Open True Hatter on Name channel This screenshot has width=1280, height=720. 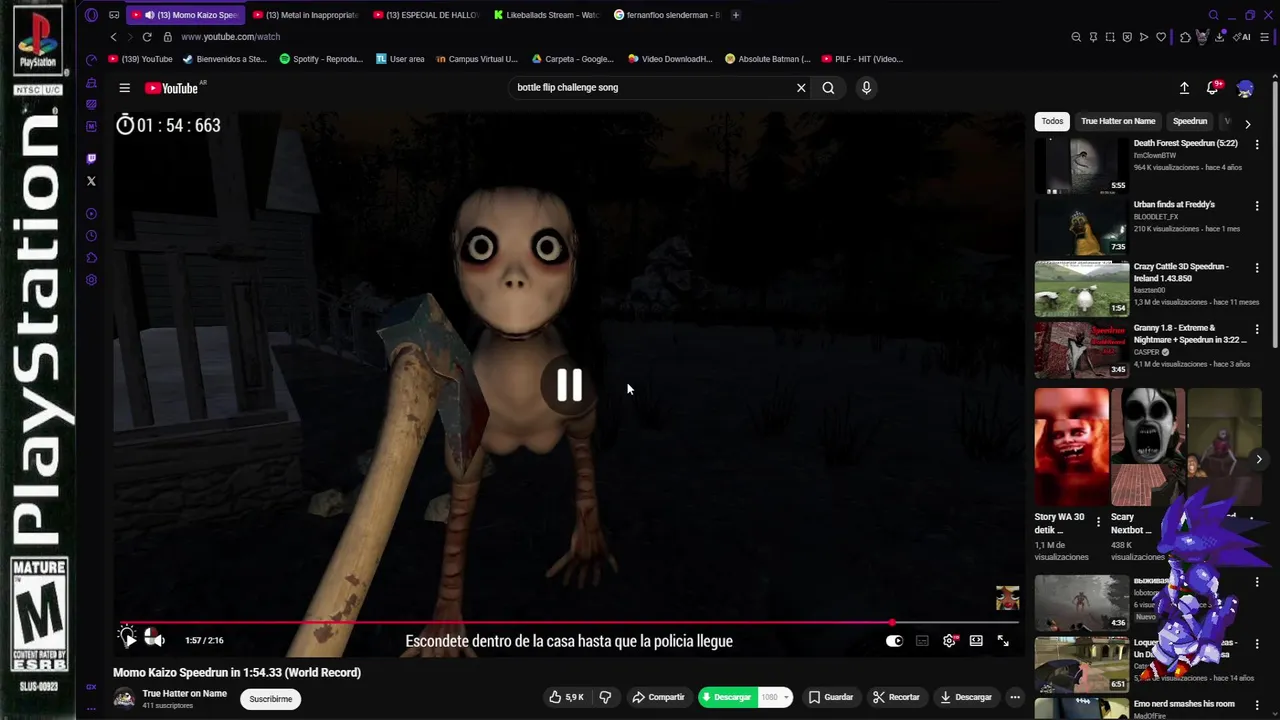184,693
